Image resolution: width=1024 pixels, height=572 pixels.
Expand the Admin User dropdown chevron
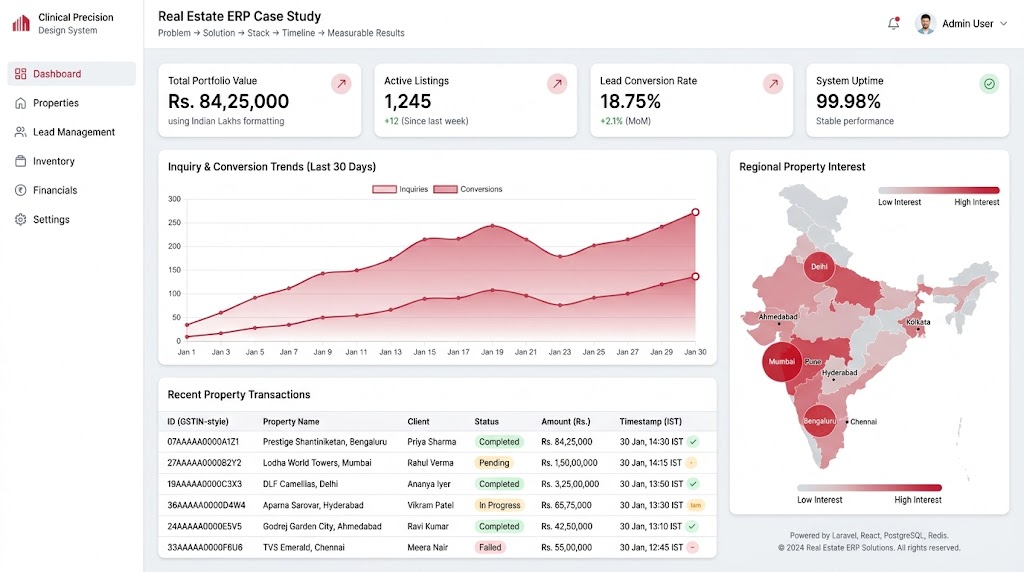click(1004, 24)
